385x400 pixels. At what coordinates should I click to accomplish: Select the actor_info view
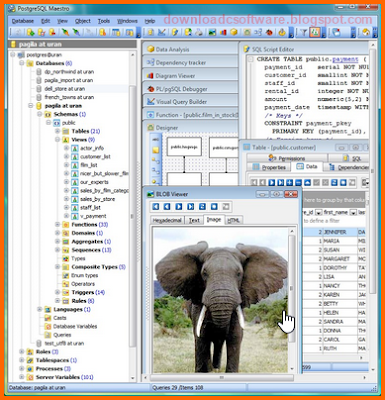point(92,148)
